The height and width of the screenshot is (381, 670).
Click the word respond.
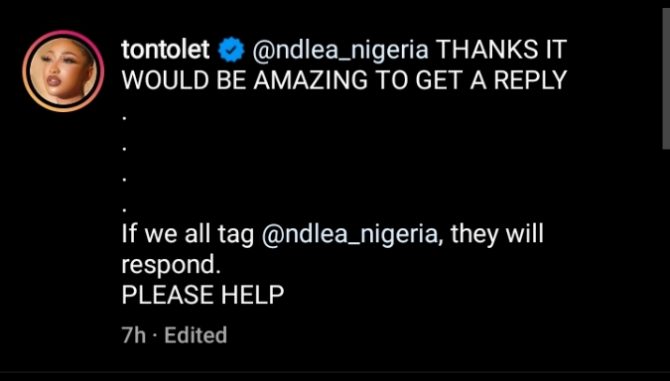[170, 266]
